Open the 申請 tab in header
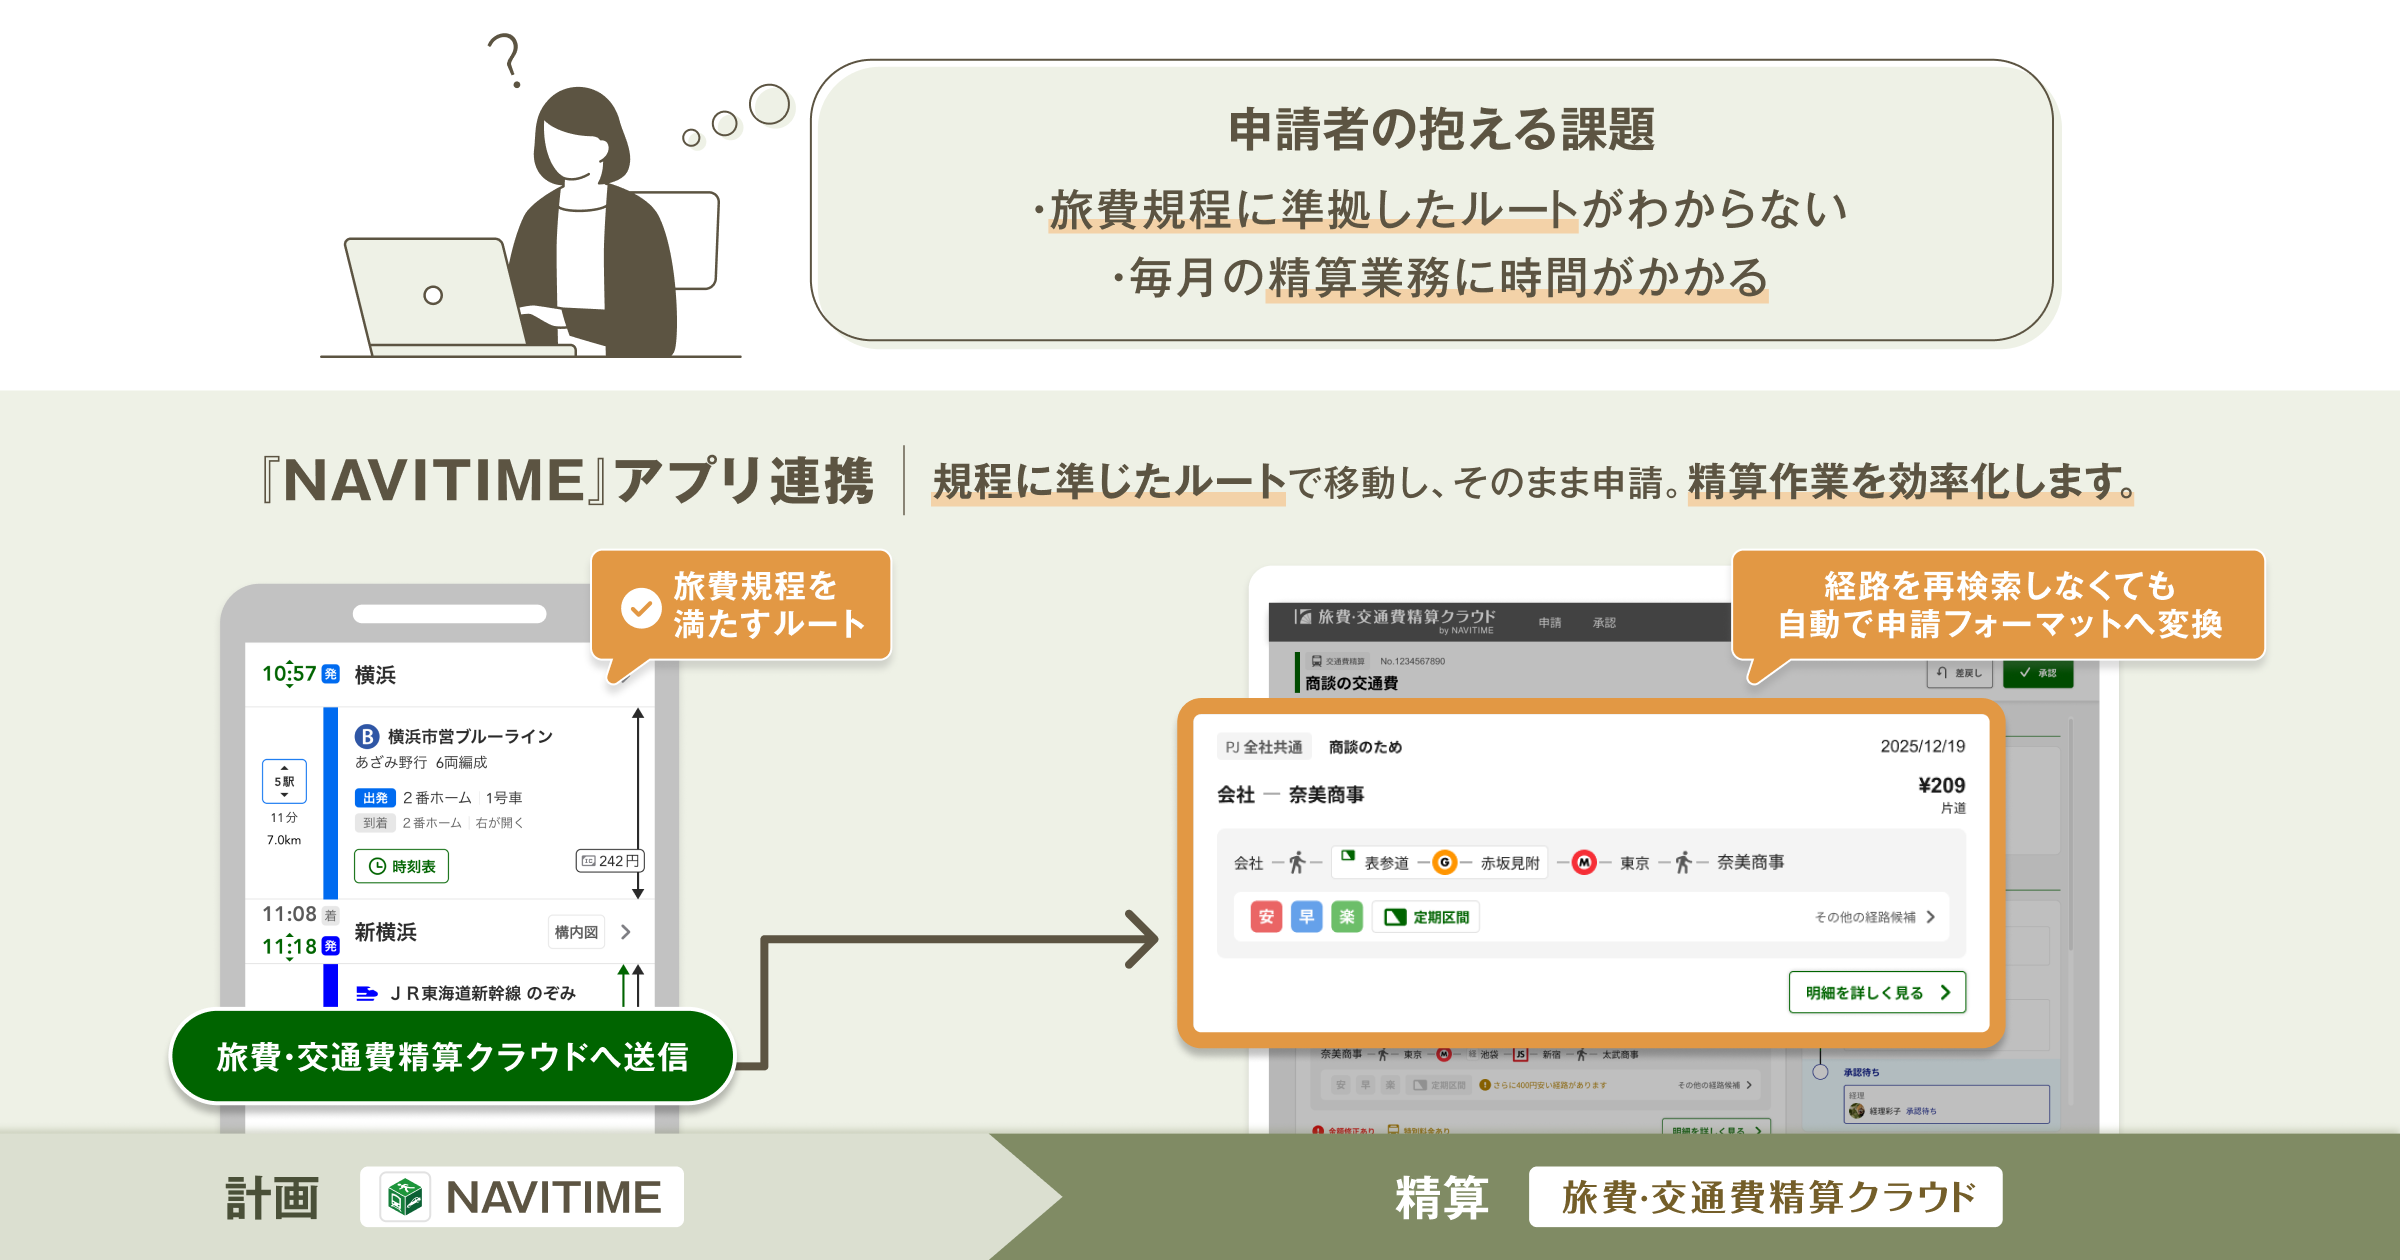Viewport: 2400px width, 1260px height. pos(1550,622)
